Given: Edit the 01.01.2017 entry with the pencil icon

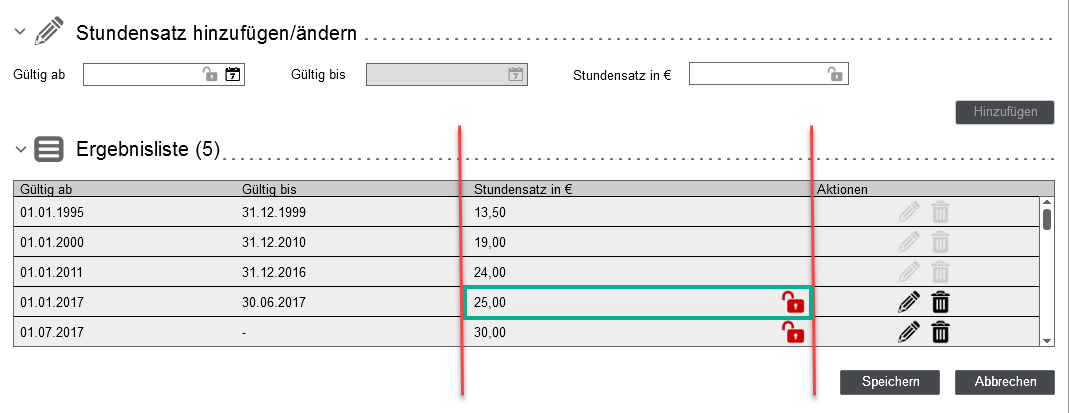Looking at the screenshot, I should (x=909, y=302).
